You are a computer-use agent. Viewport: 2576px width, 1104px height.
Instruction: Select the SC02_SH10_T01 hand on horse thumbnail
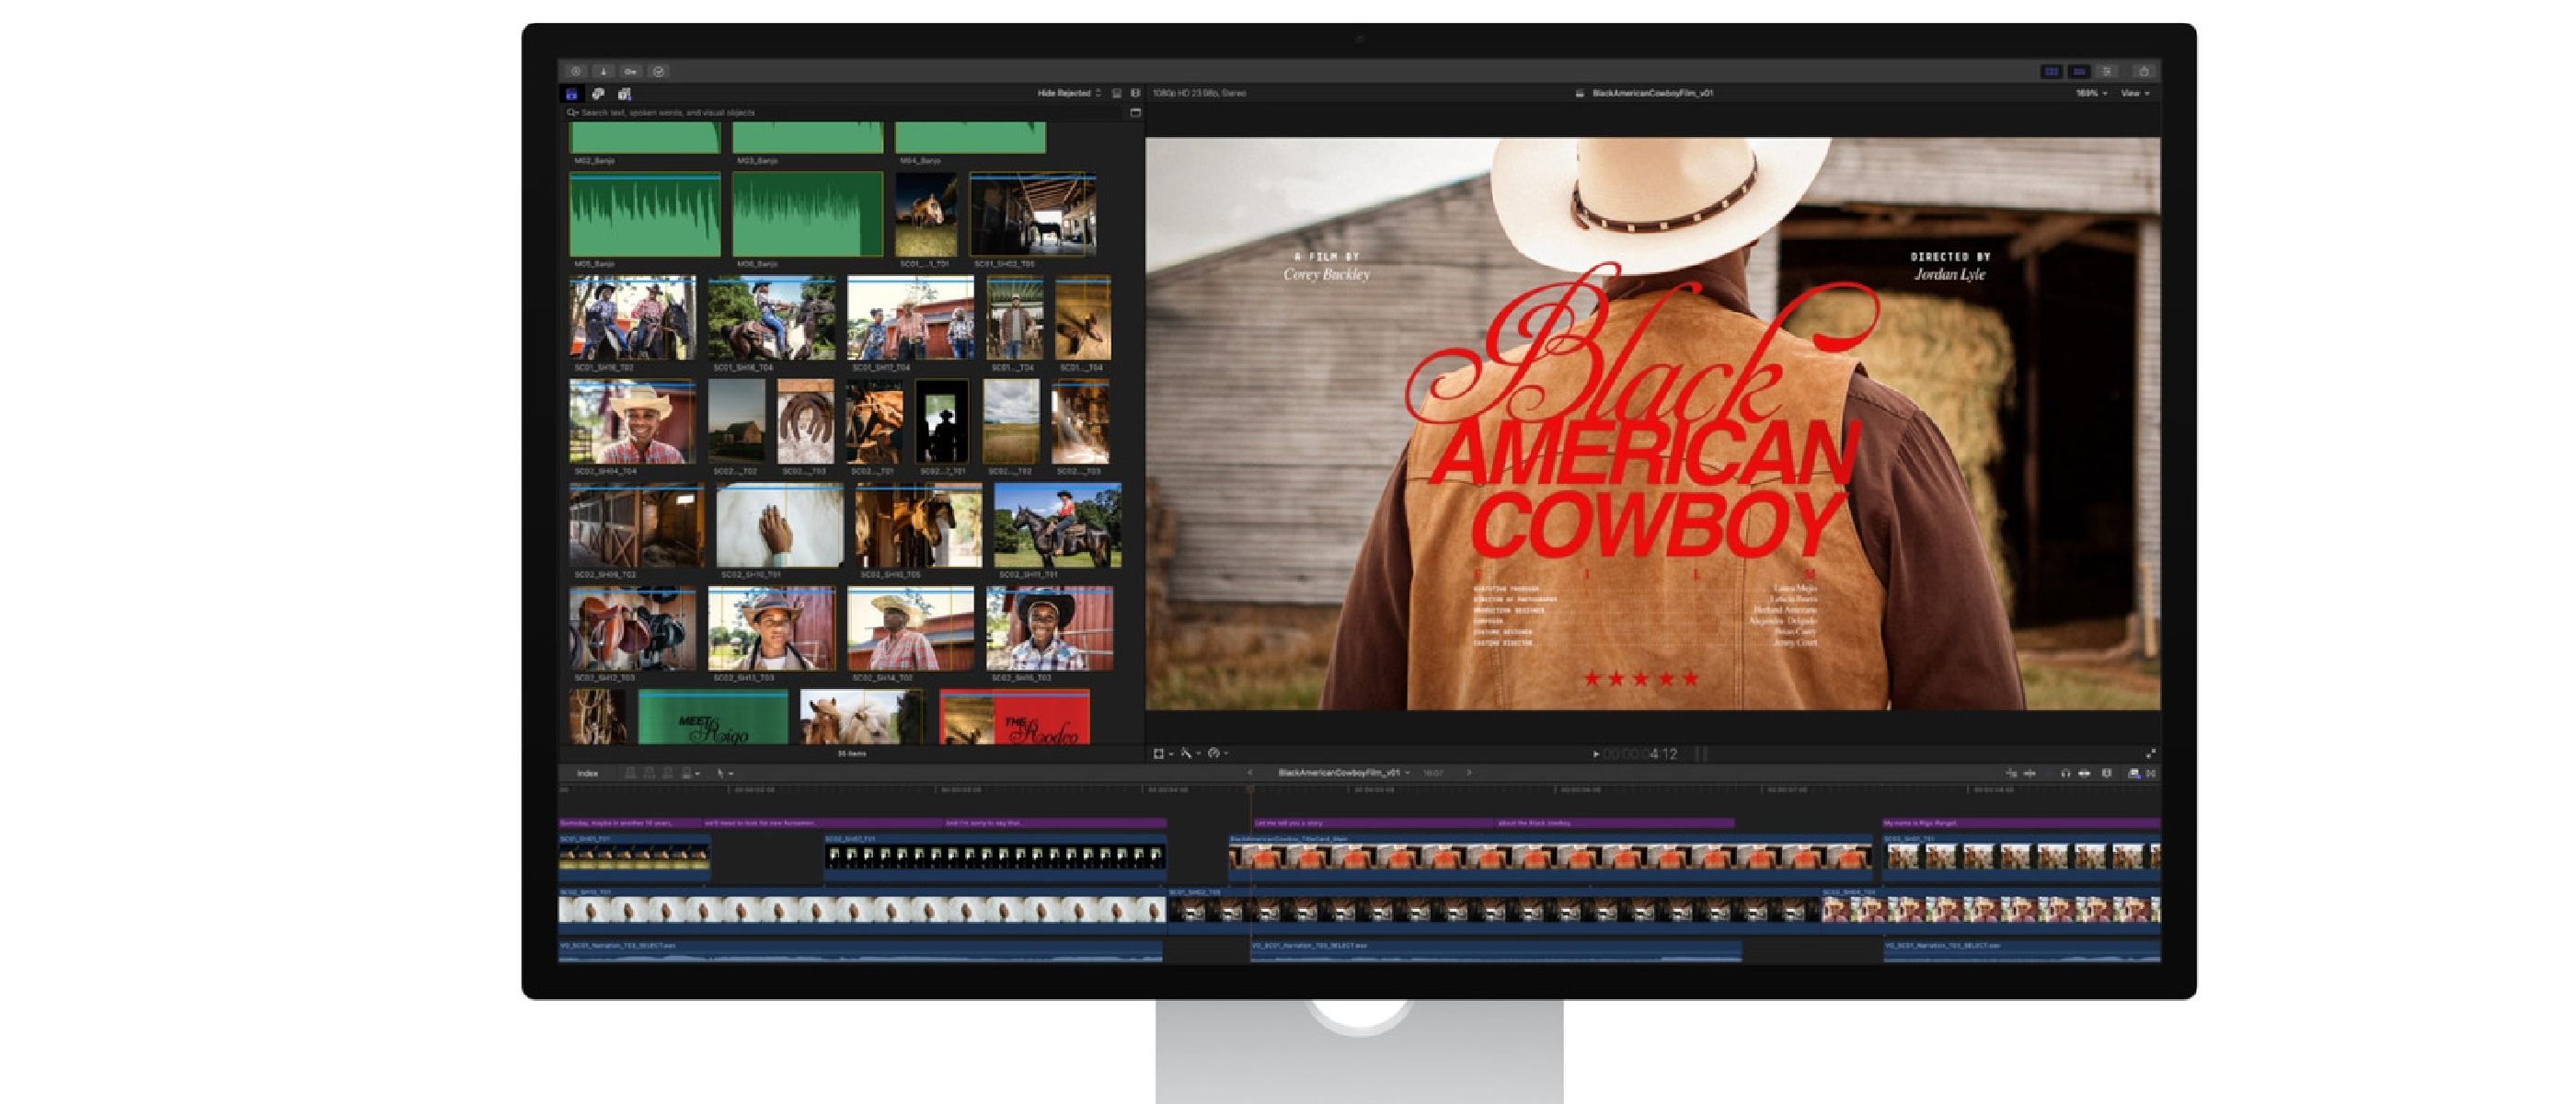click(779, 525)
